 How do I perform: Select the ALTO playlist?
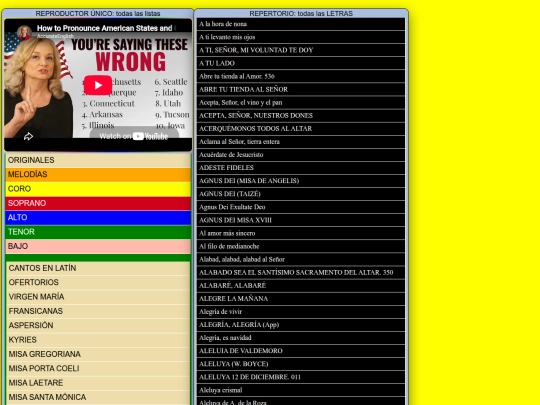coord(98,217)
